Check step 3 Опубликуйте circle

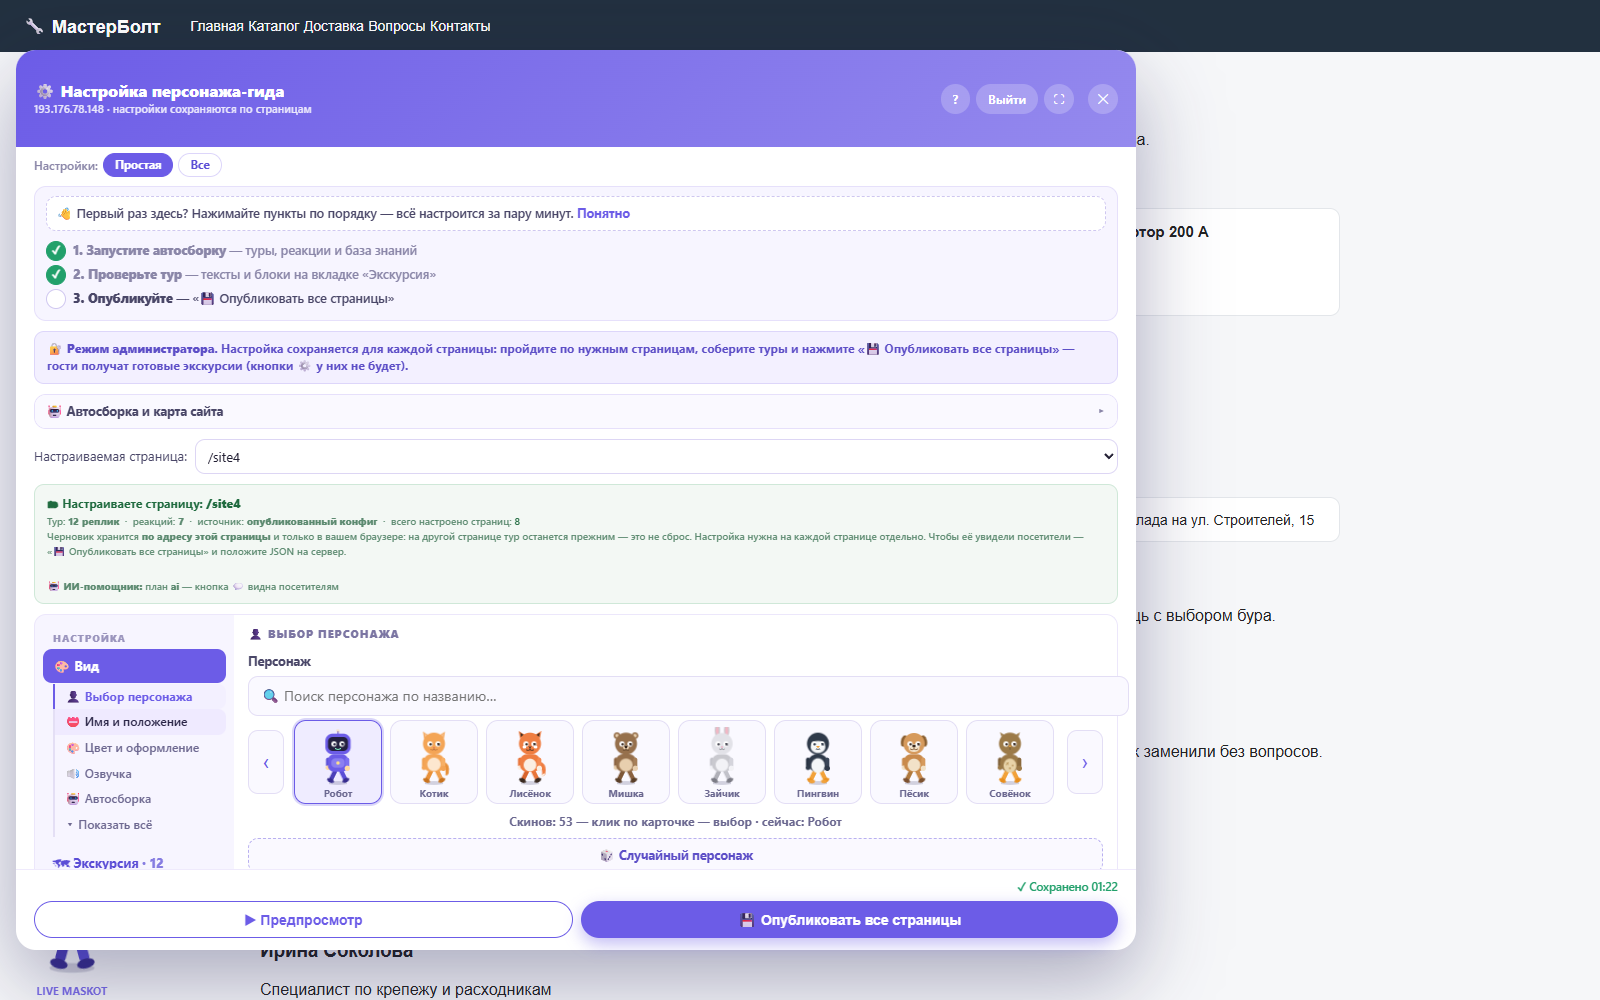[56, 299]
